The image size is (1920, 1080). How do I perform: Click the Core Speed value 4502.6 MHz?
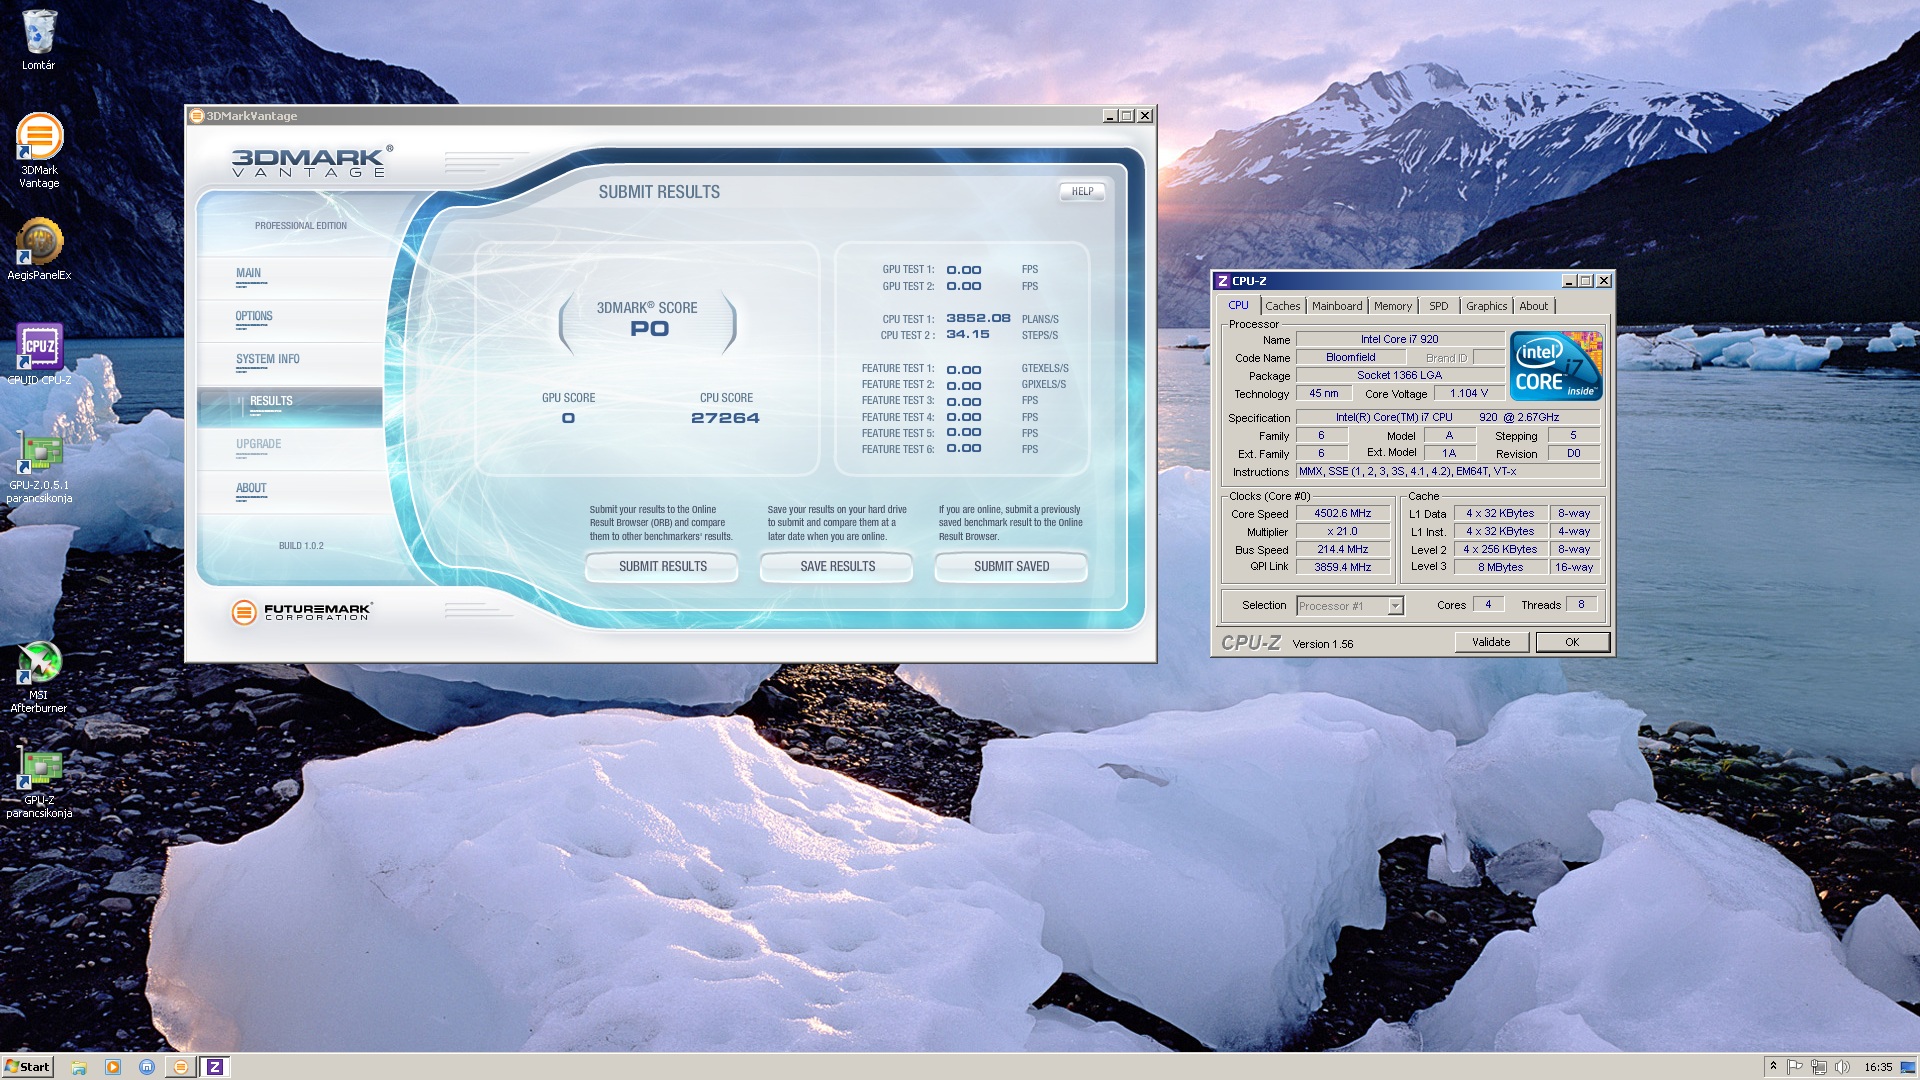(x=1342, y=514)
